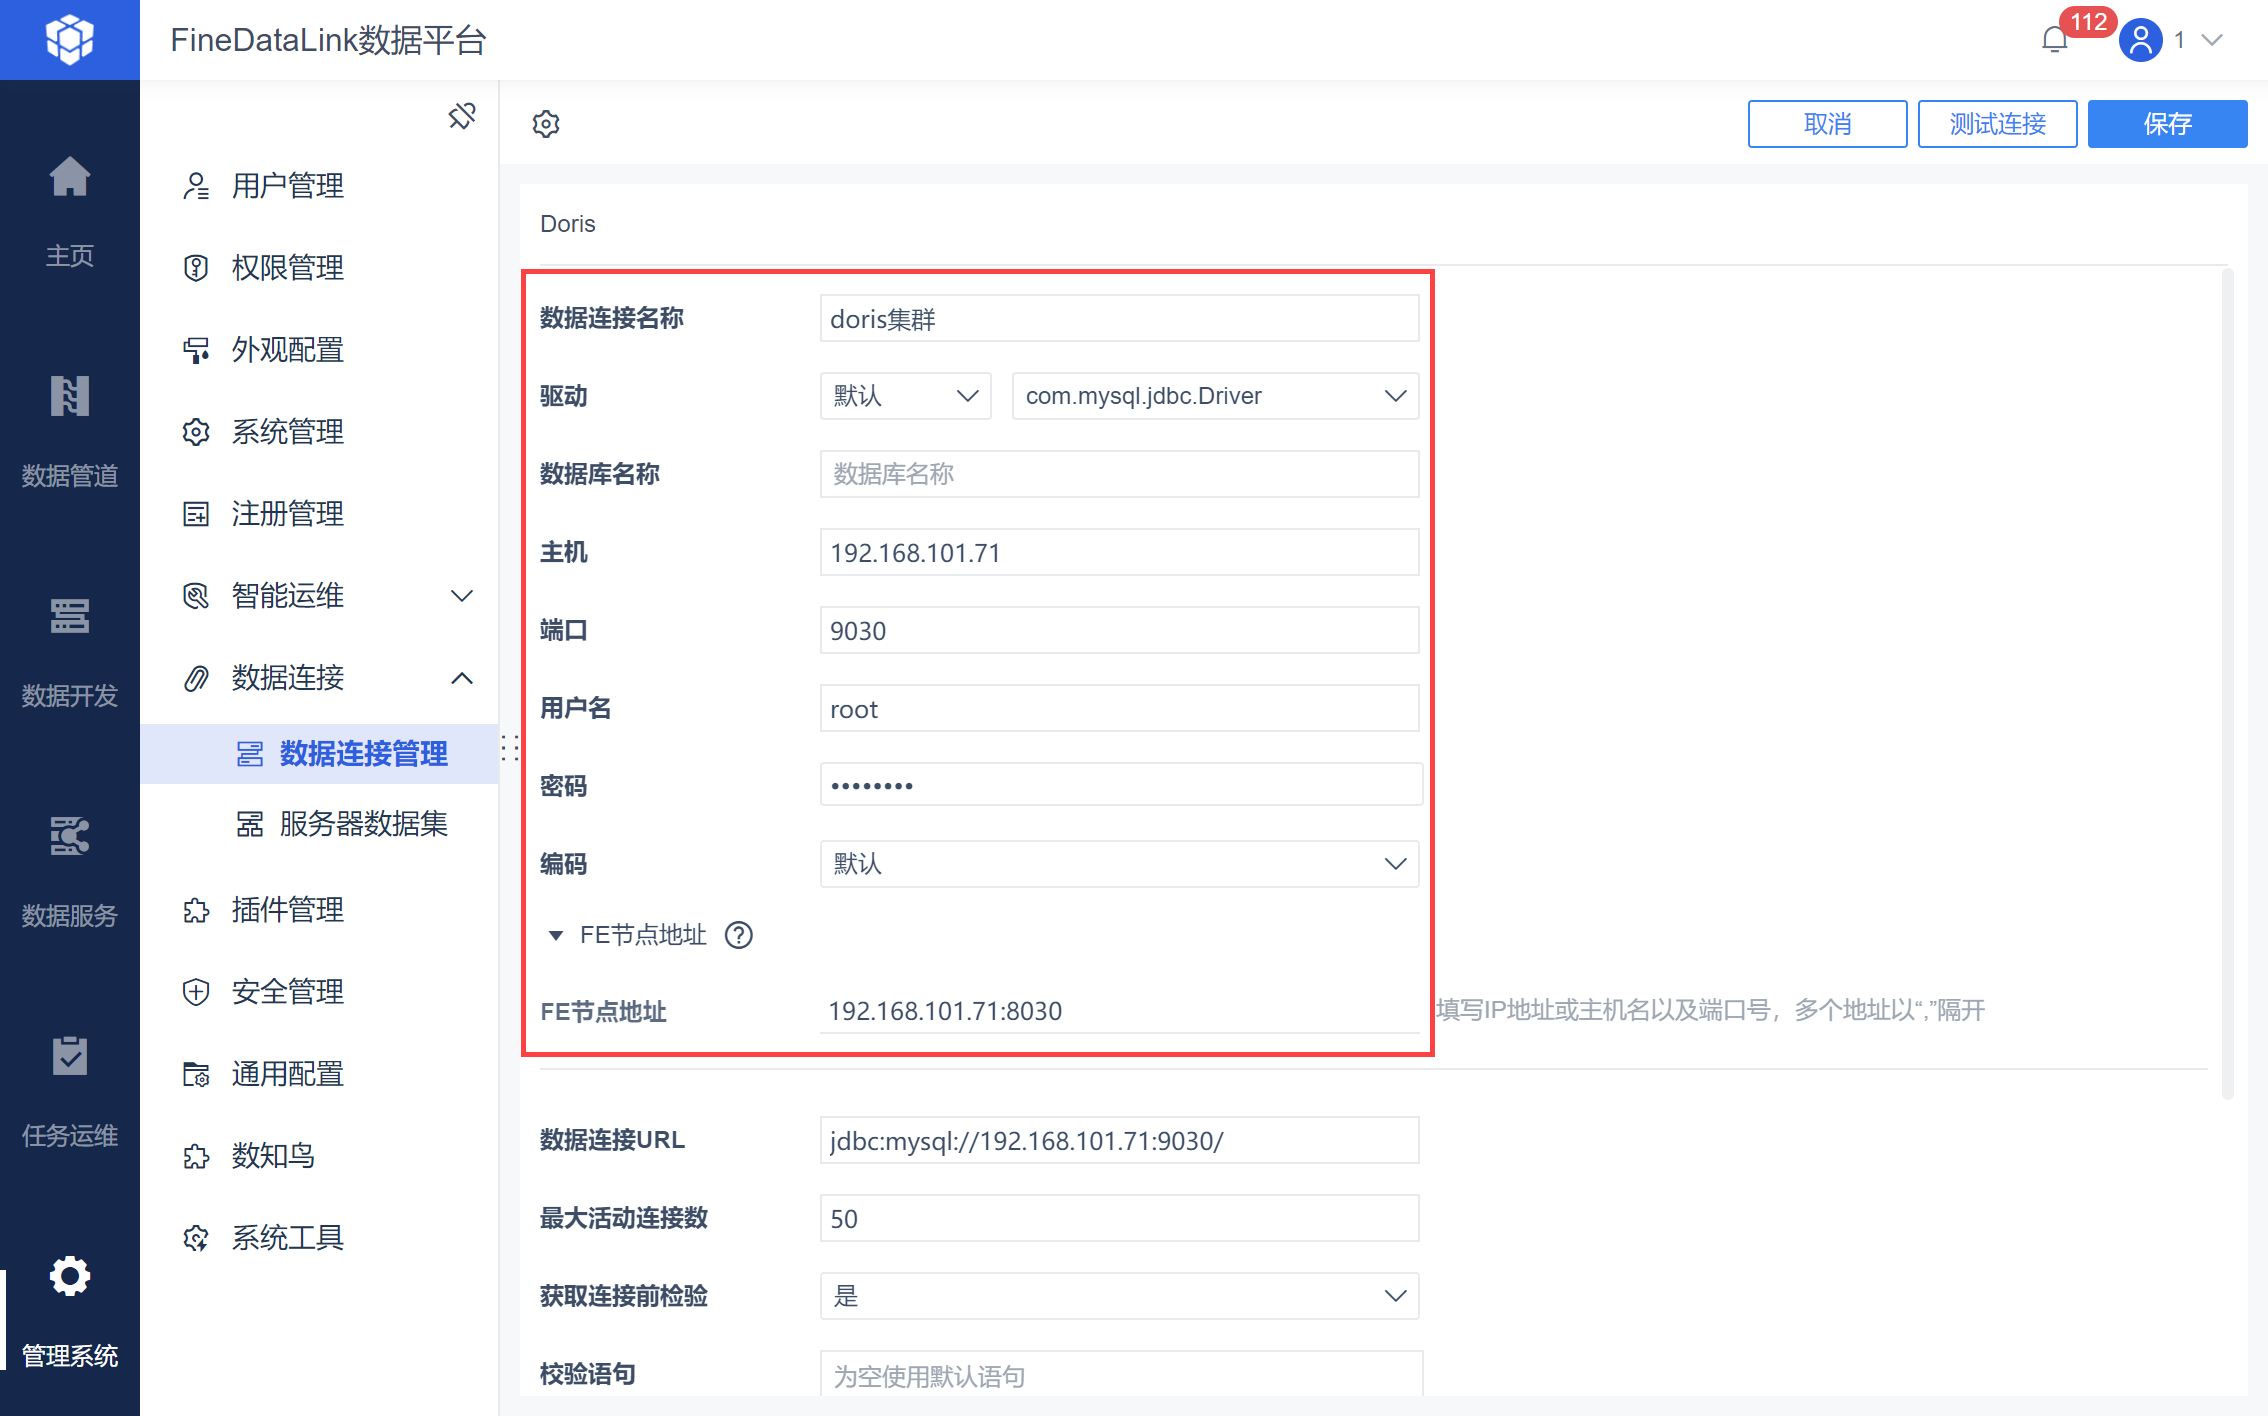
Task: Open the user avatar profile icon
Action: coord(2140,40)
